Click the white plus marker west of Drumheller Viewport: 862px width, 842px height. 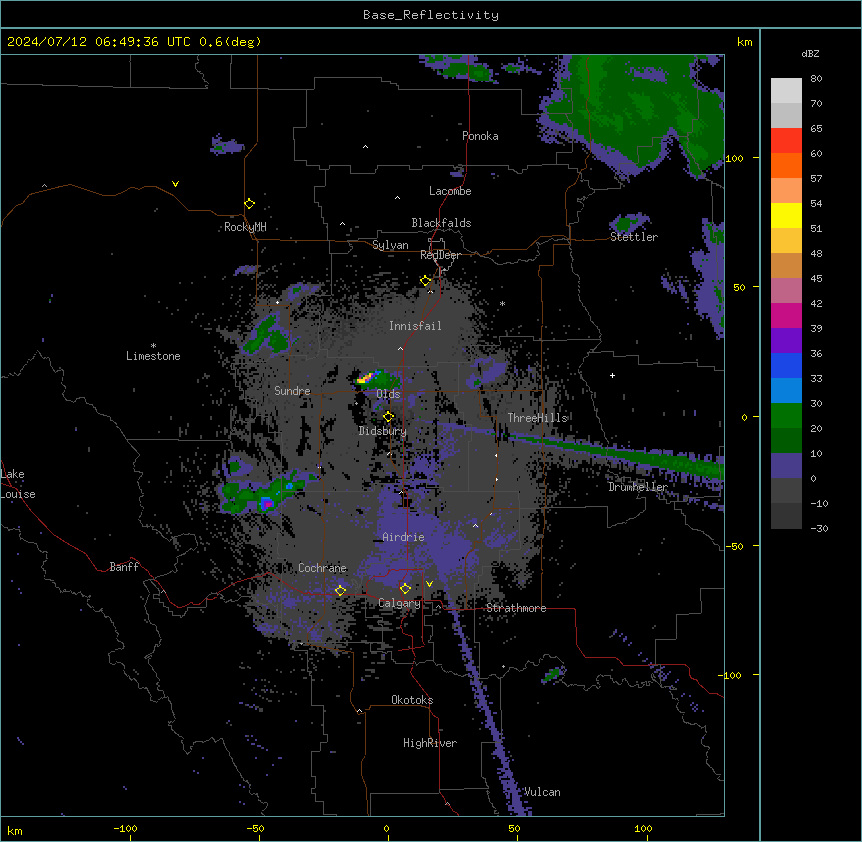(612, 375)
